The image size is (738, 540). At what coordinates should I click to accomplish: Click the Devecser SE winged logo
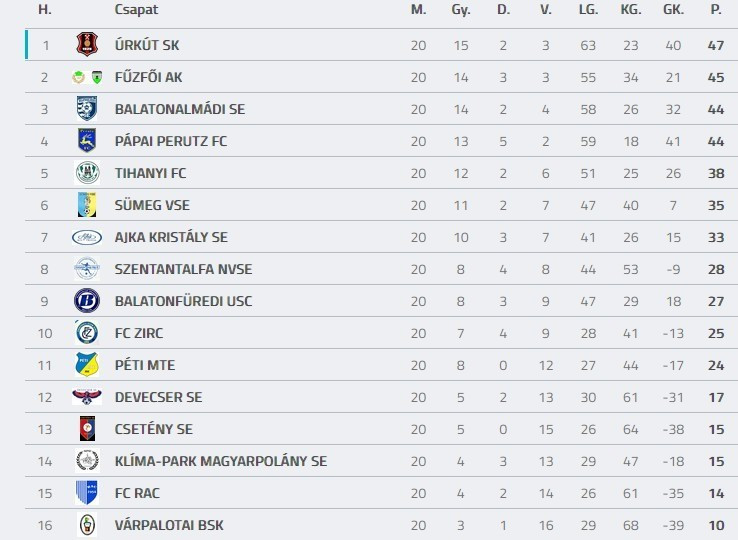(x=87, y=397)
